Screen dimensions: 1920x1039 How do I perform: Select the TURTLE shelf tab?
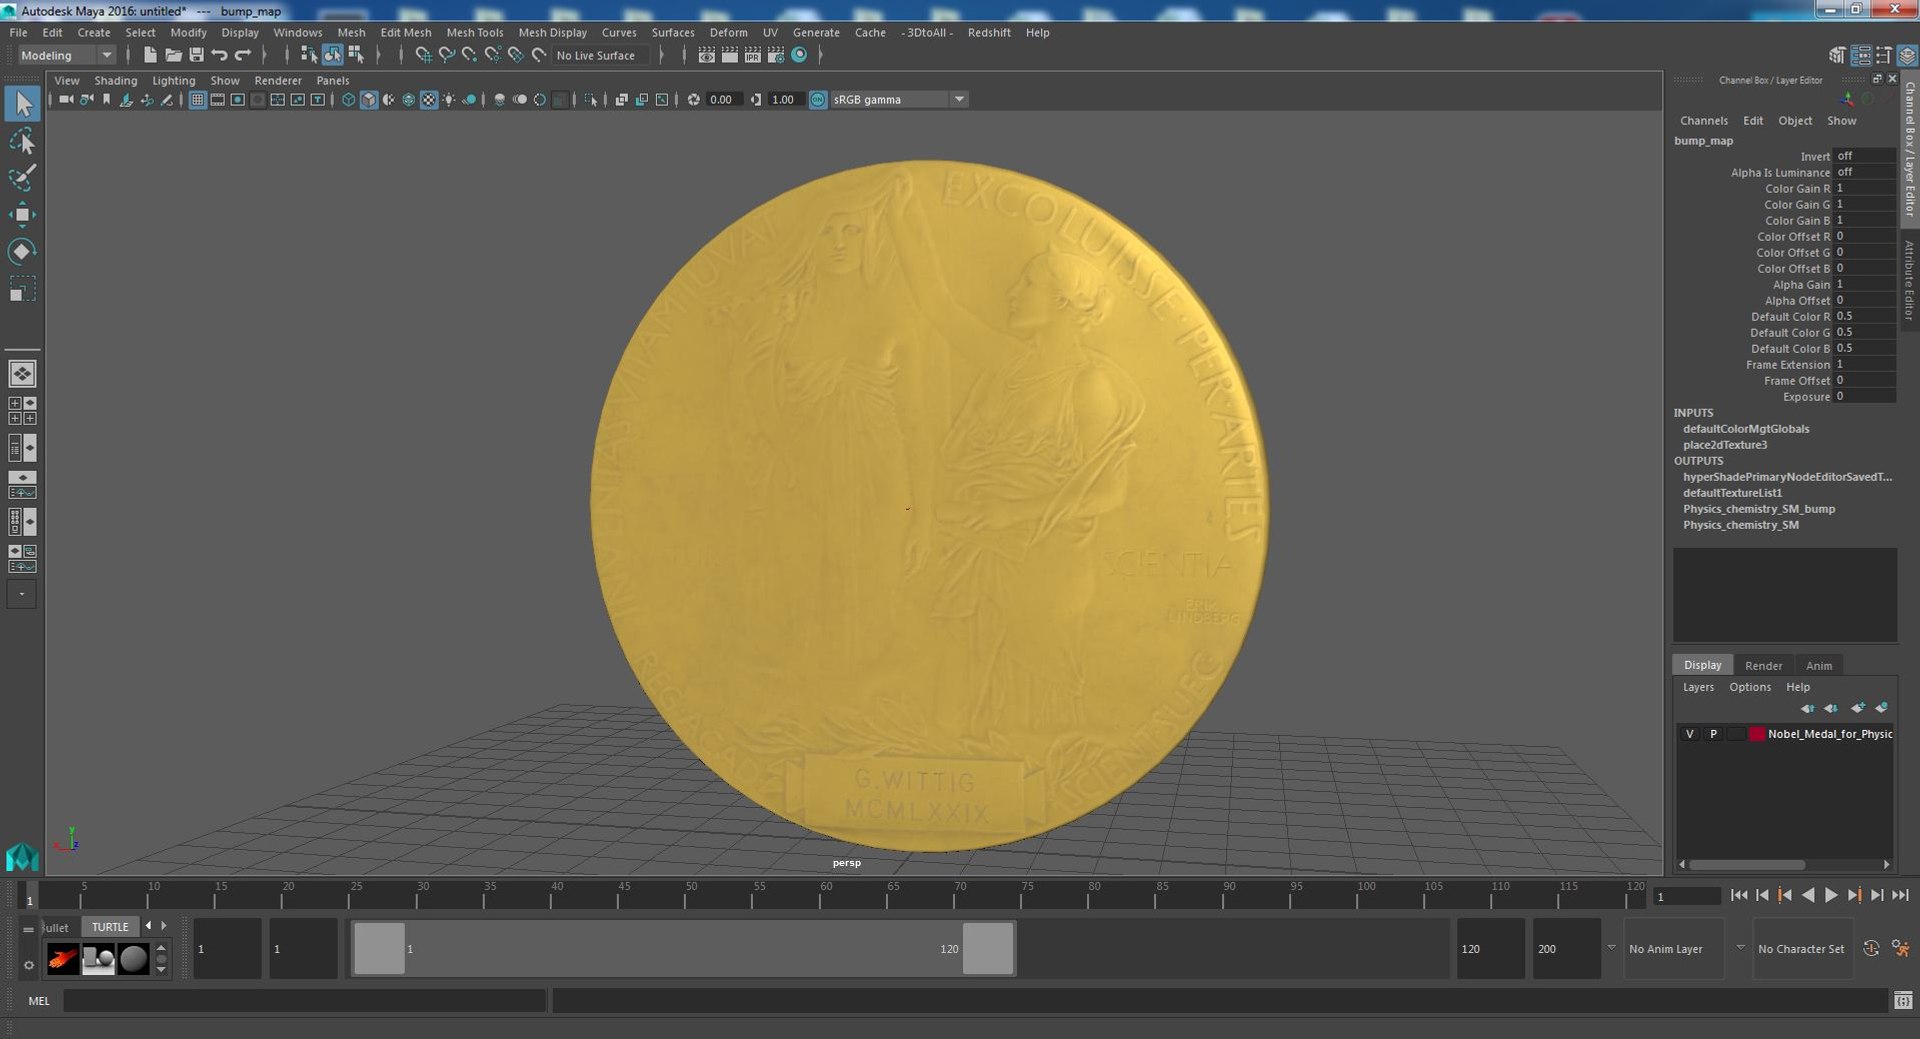tap(110, 927)
